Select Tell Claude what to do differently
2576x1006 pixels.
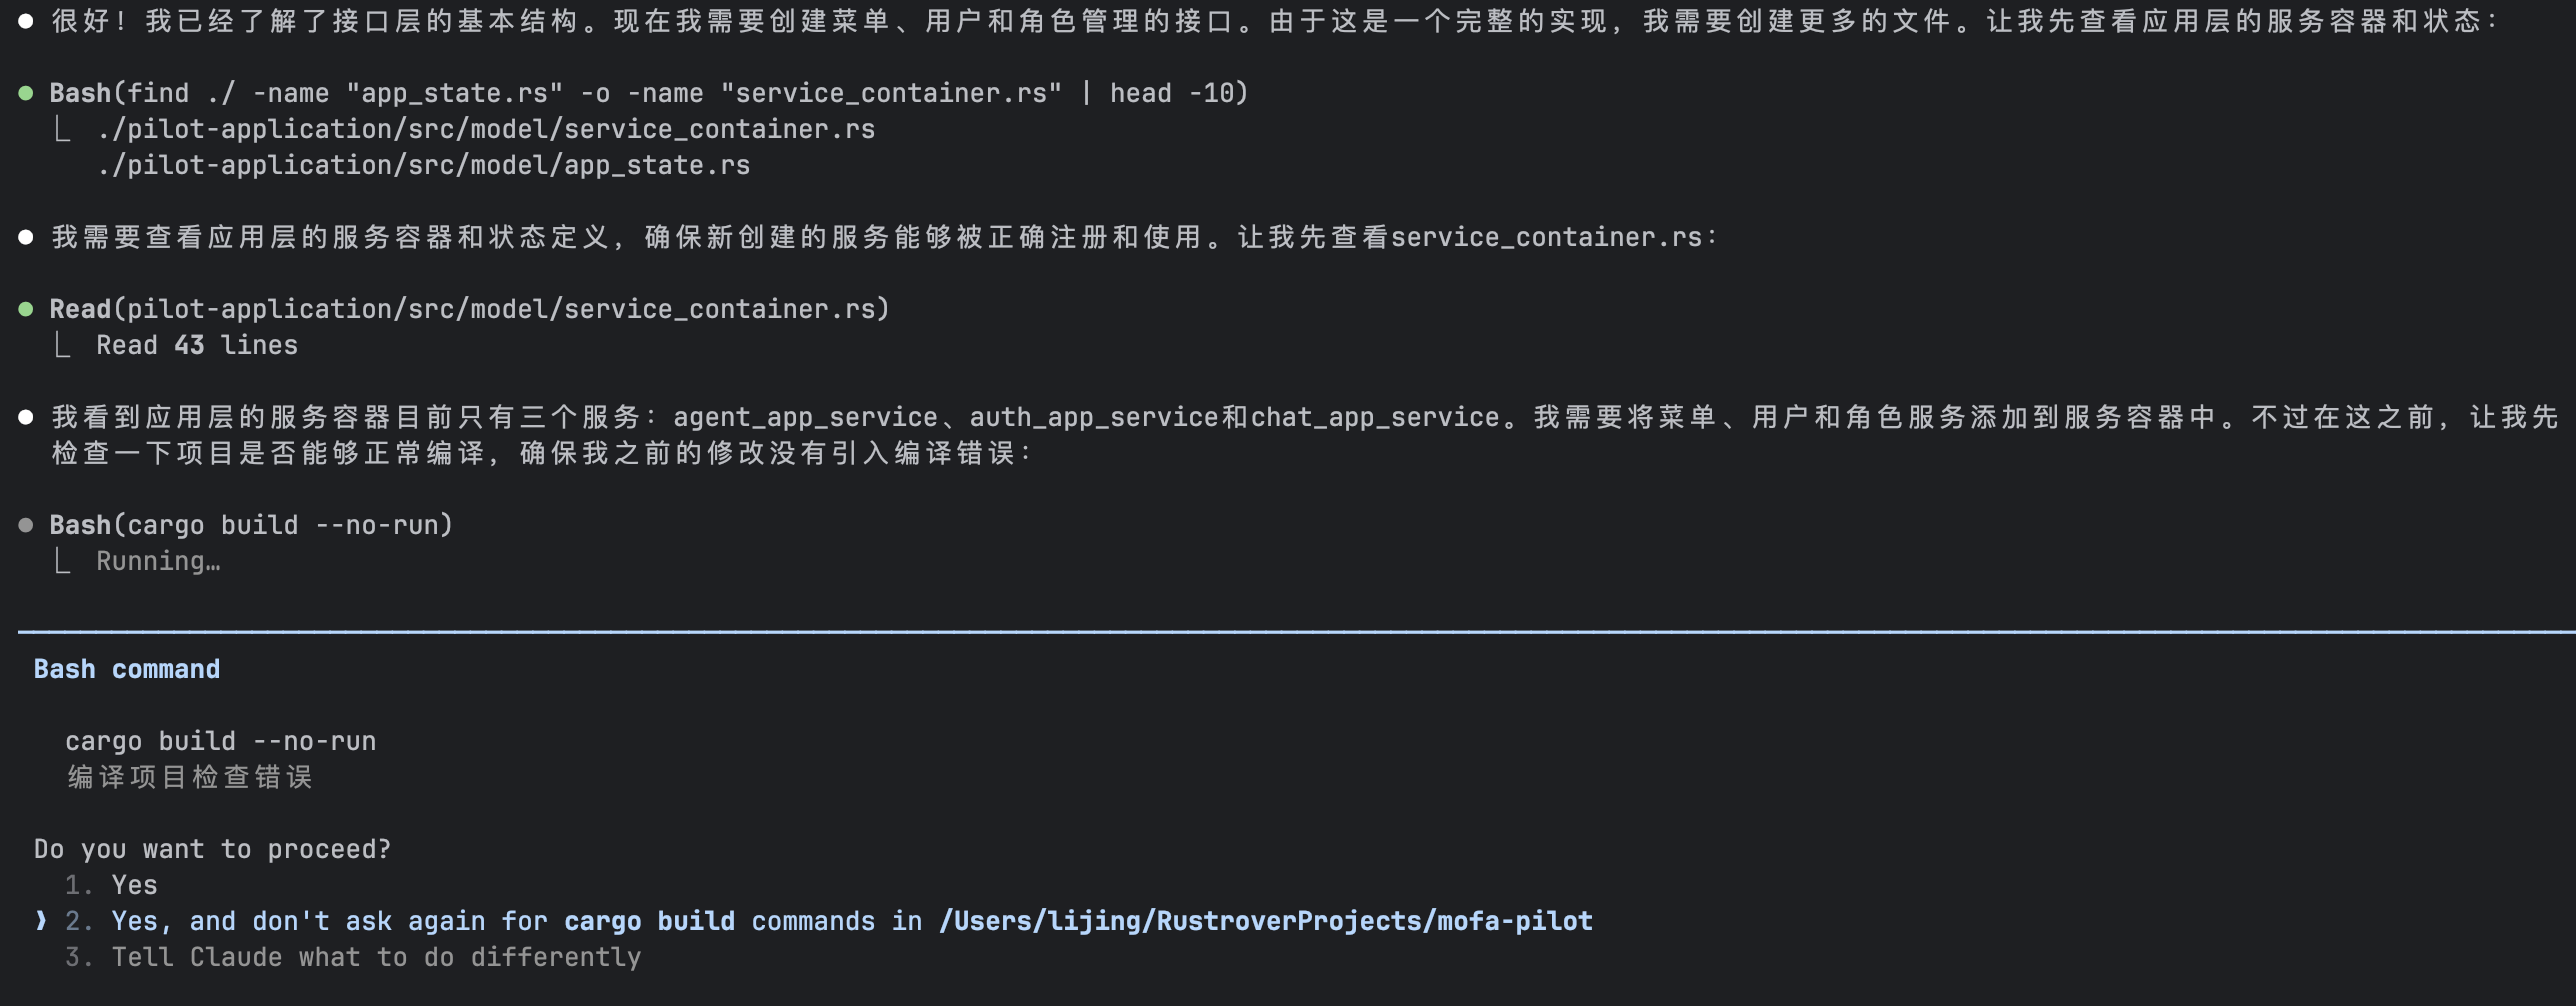point(376,957)
